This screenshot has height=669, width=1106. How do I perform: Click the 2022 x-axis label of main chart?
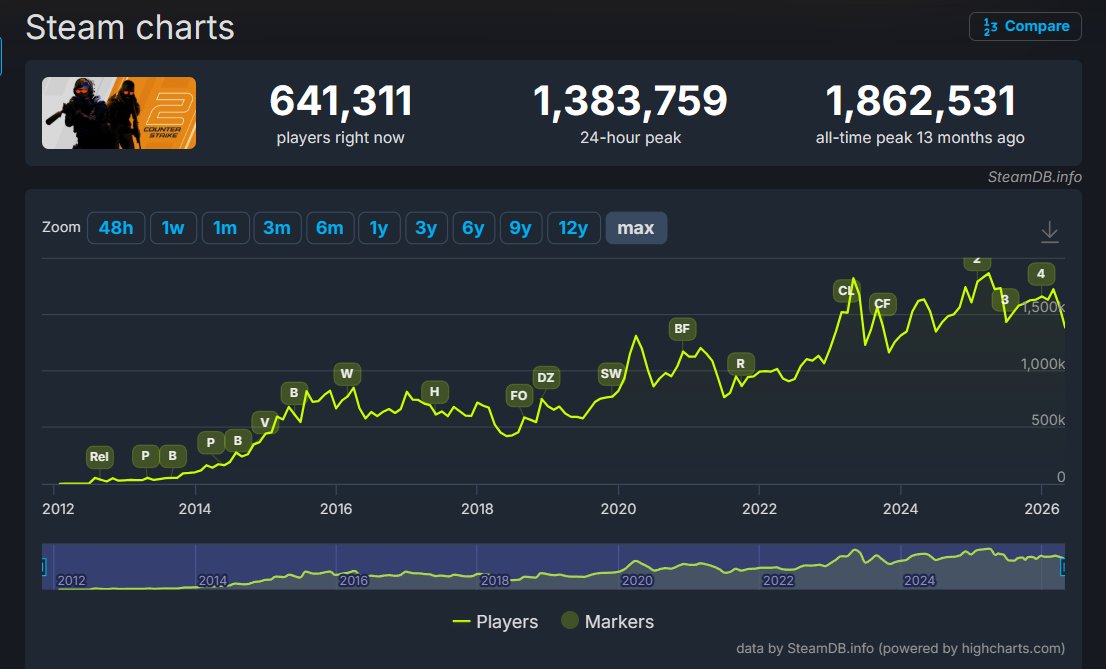[x=760, y=509]
